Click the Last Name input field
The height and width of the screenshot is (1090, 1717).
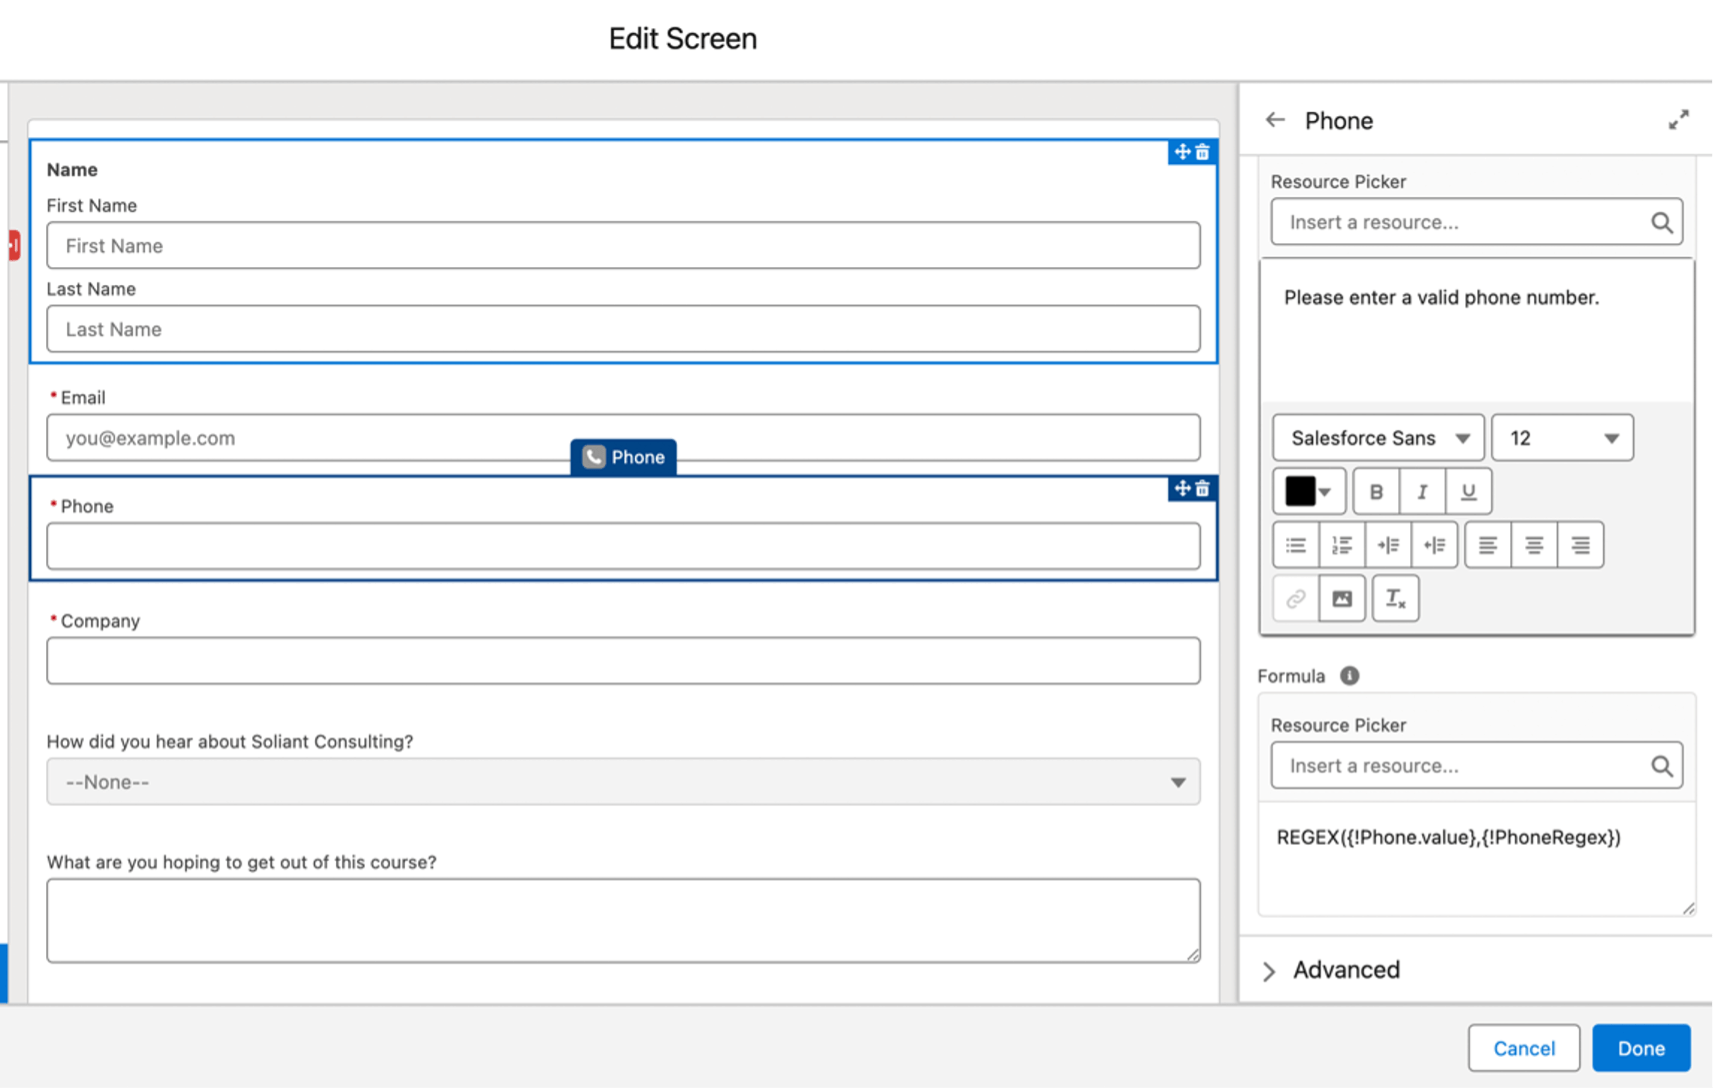tap(625, 329)
